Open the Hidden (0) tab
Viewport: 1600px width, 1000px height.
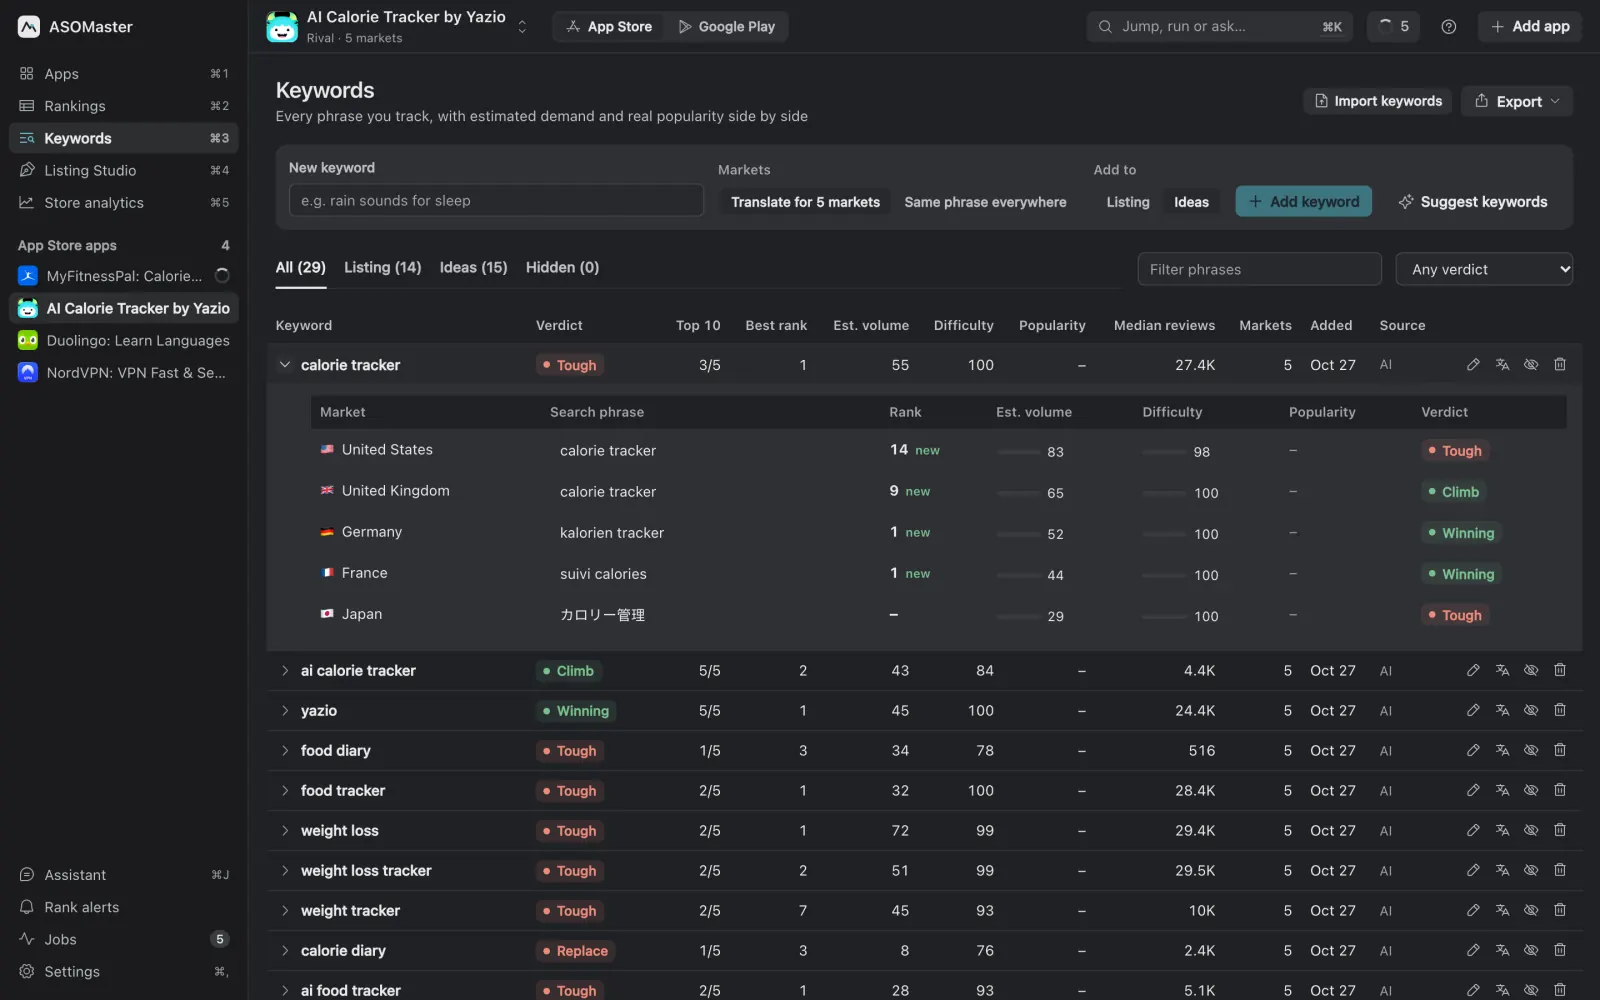coord(562,268)
